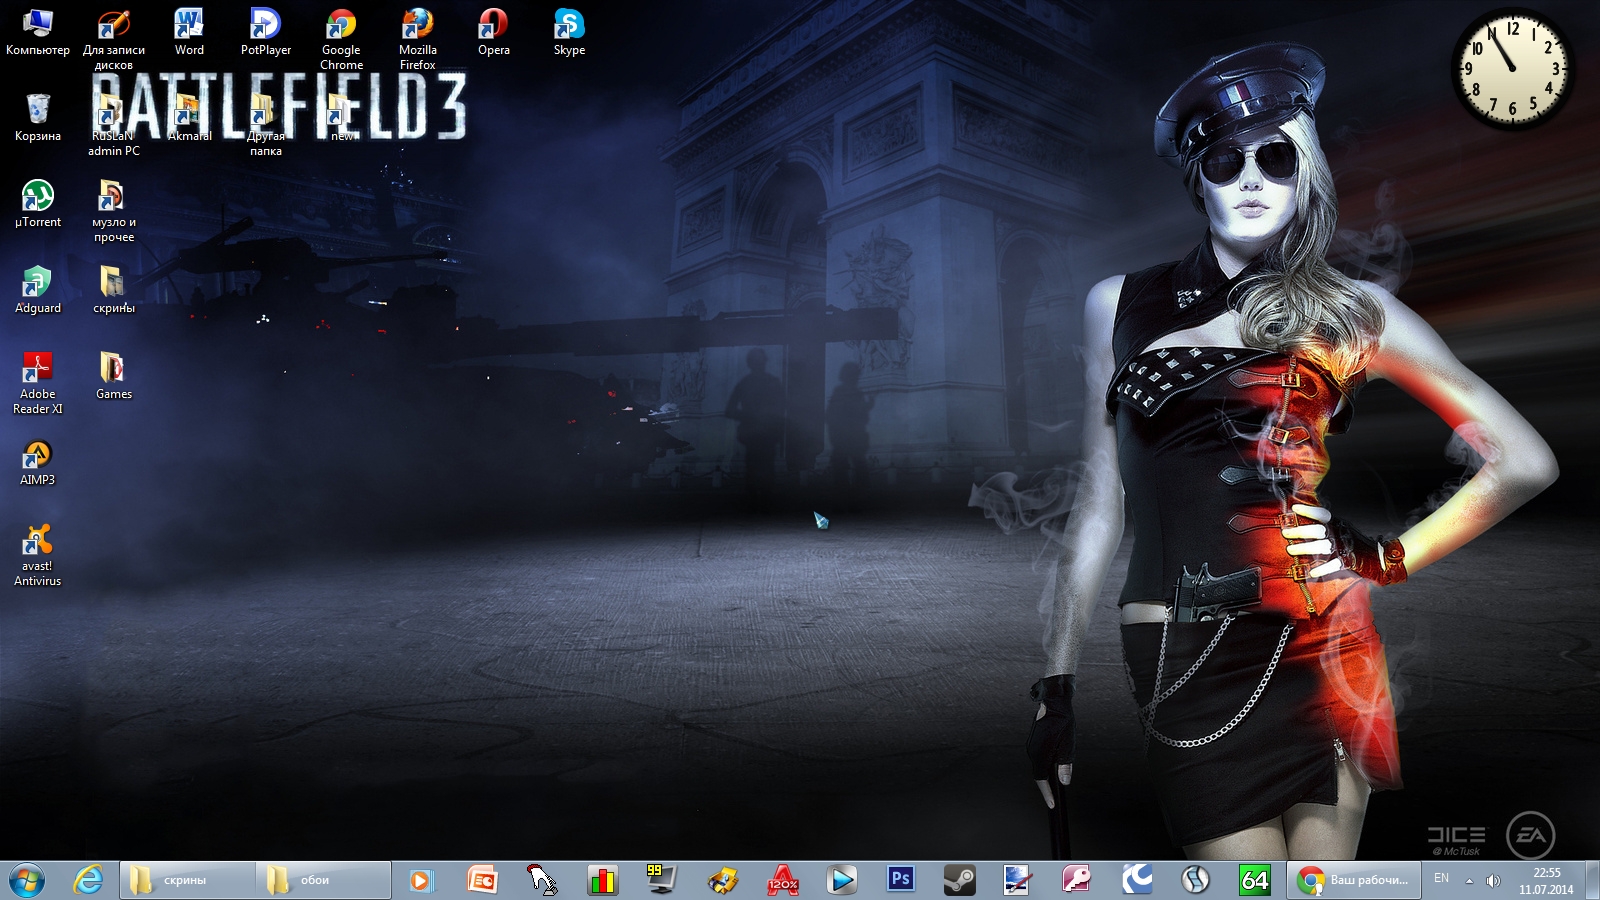Open the monitor 99 taskbar icon
Screen dimensions: 1600x900
661,880
